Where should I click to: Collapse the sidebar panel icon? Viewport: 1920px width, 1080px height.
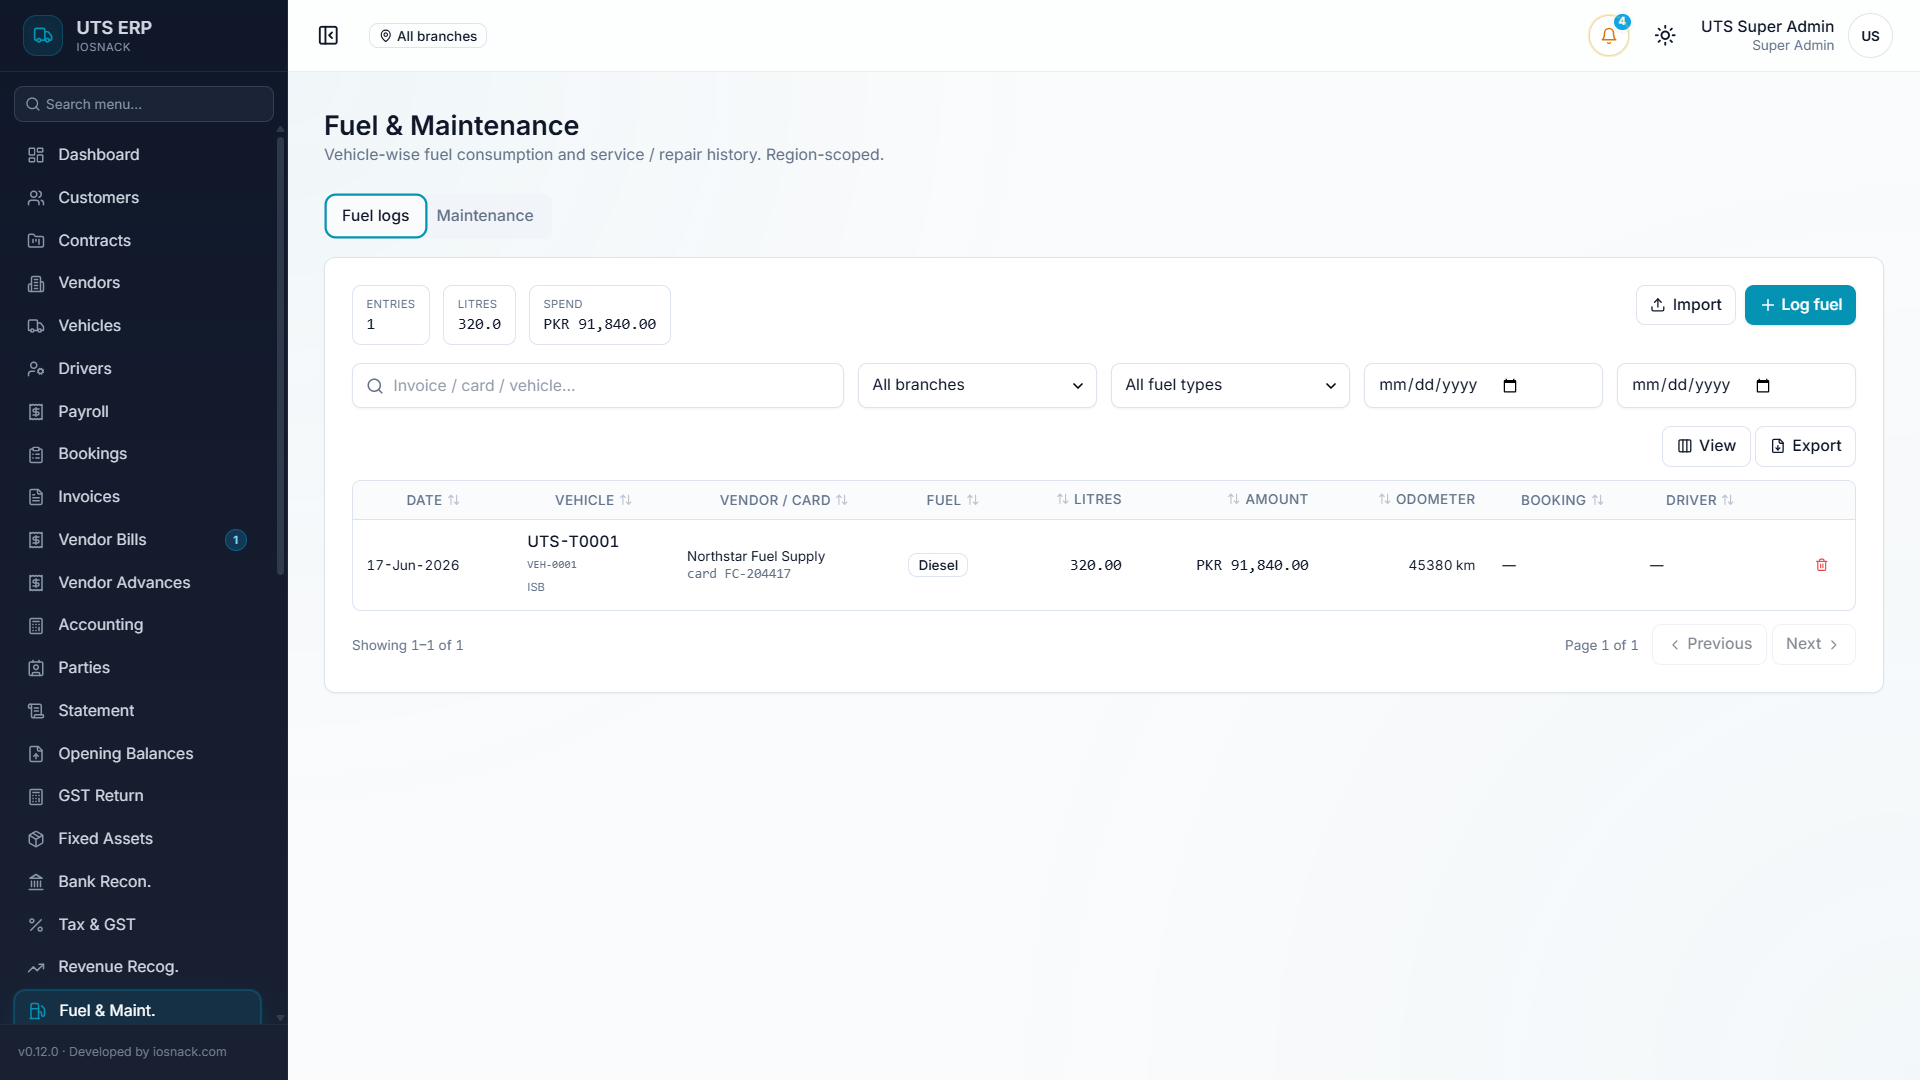[328, 36]
